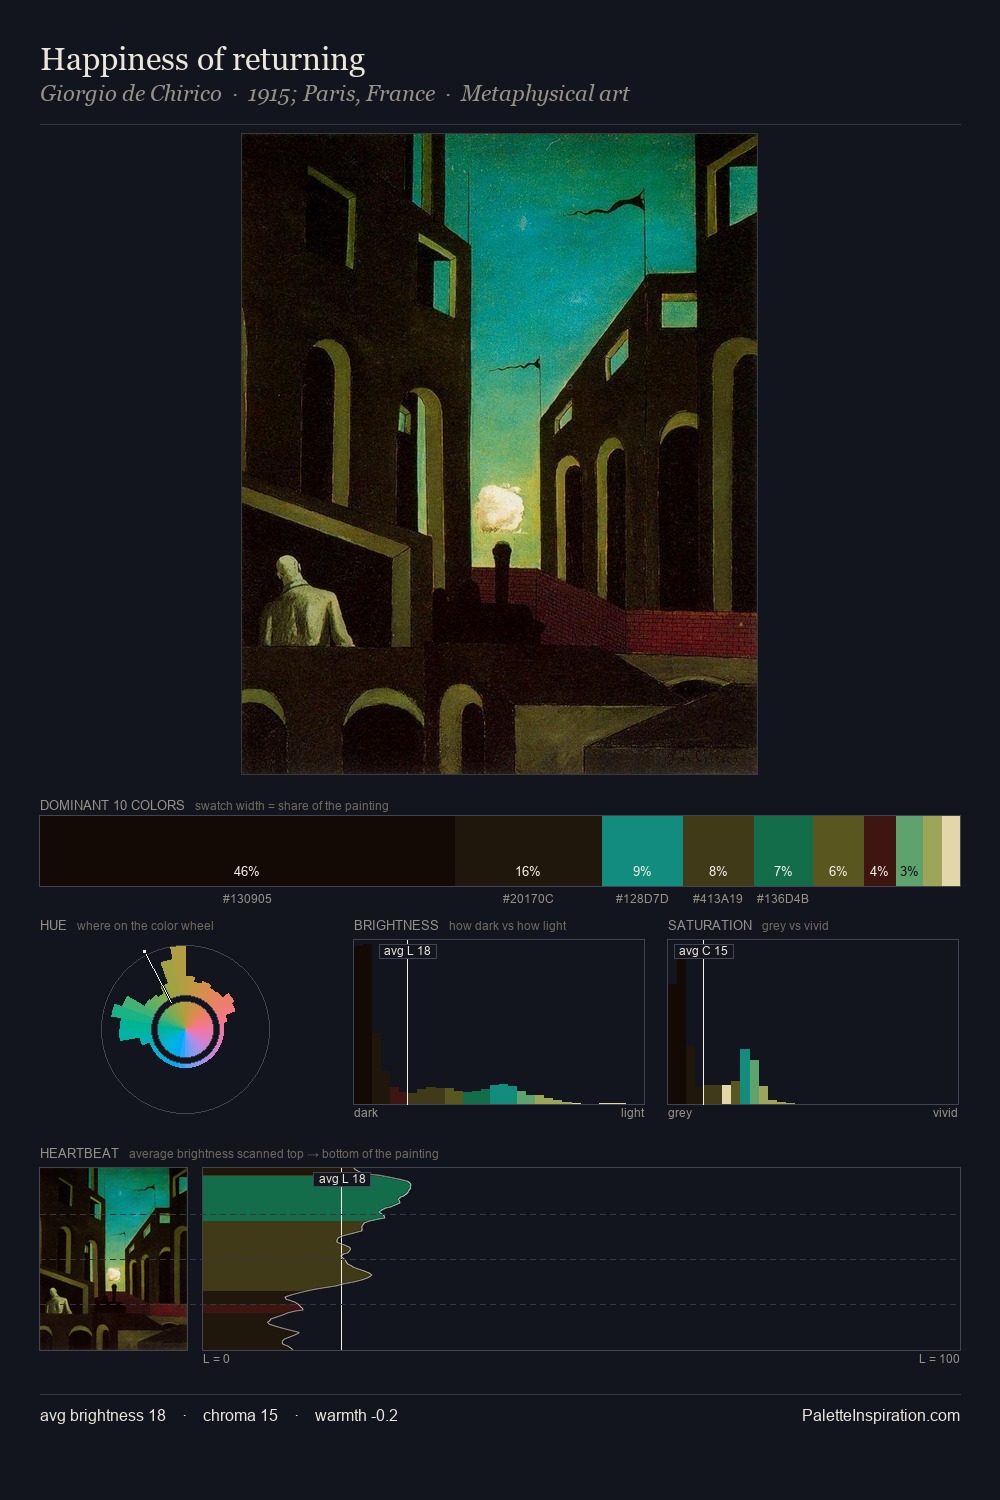Click hex code #413A19
The image size is (1000, 1500).
click(x=718, y=899)
